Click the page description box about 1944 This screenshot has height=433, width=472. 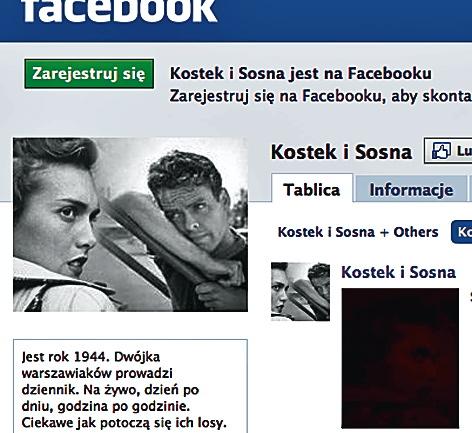[x=130, y=386]
